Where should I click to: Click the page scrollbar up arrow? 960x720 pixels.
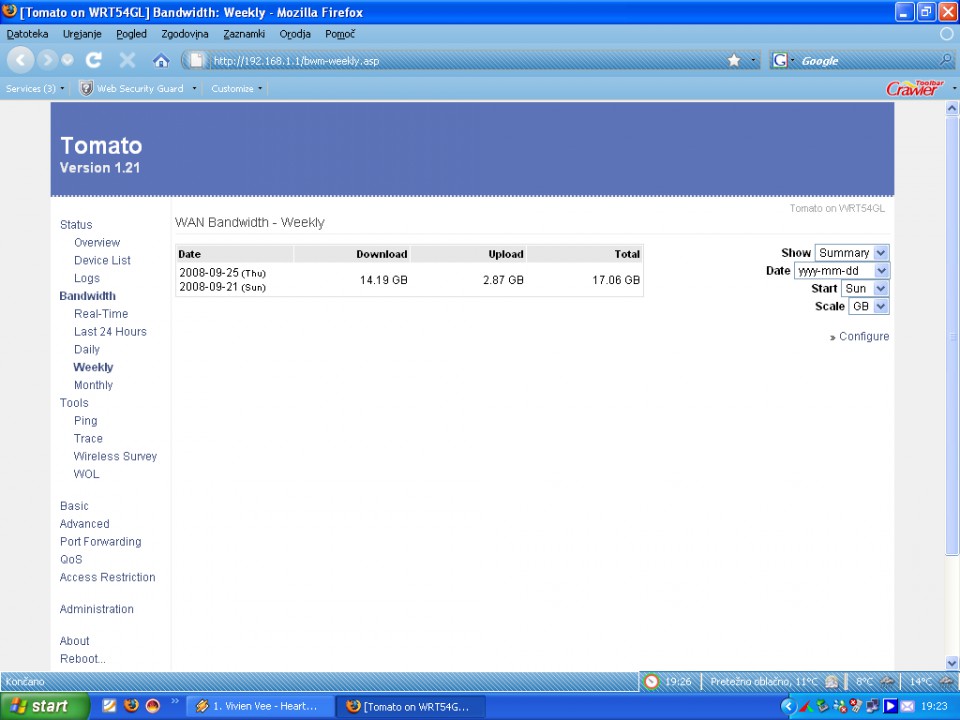point(951,108)
